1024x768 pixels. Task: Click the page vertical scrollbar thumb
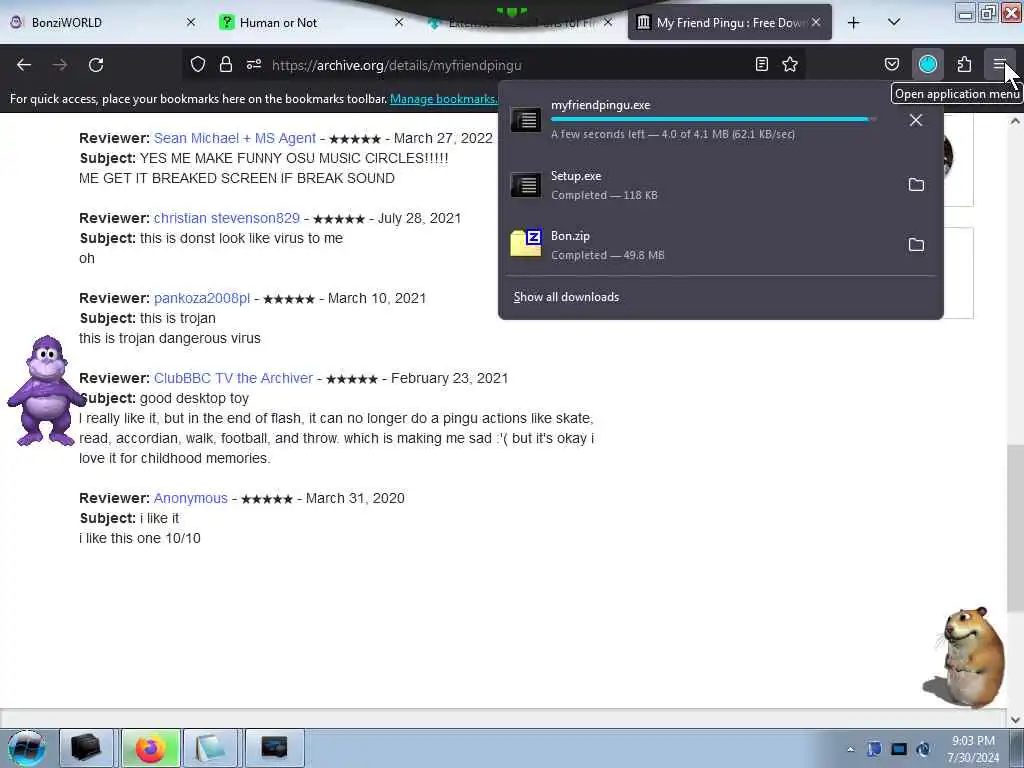coord(1015,528)
